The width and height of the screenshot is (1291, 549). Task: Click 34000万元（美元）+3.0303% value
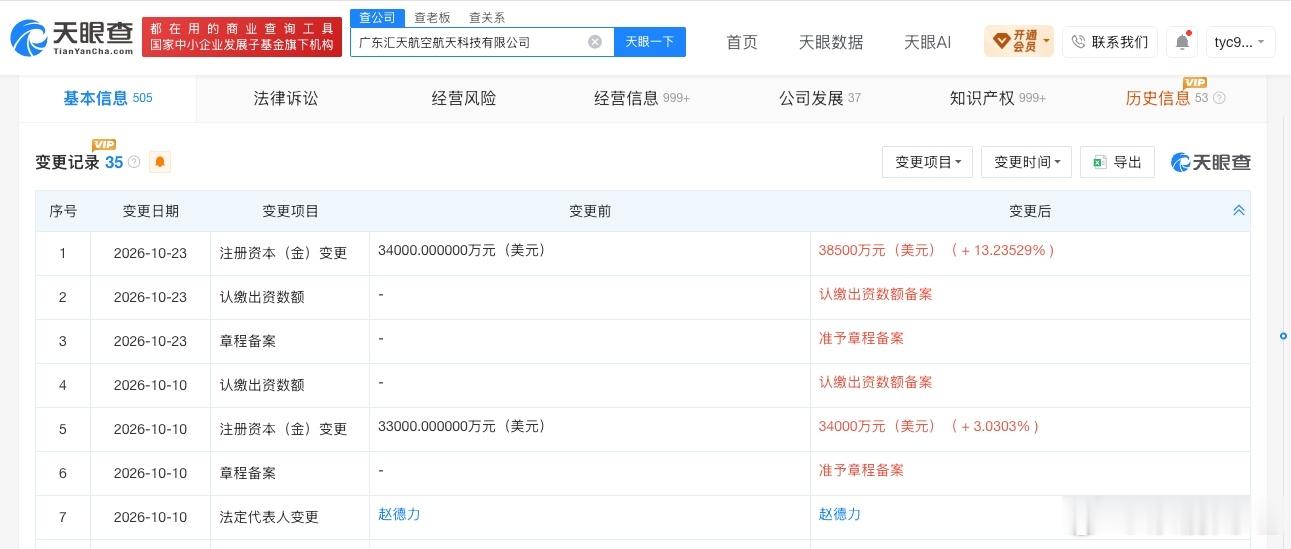tap(929, 426)
